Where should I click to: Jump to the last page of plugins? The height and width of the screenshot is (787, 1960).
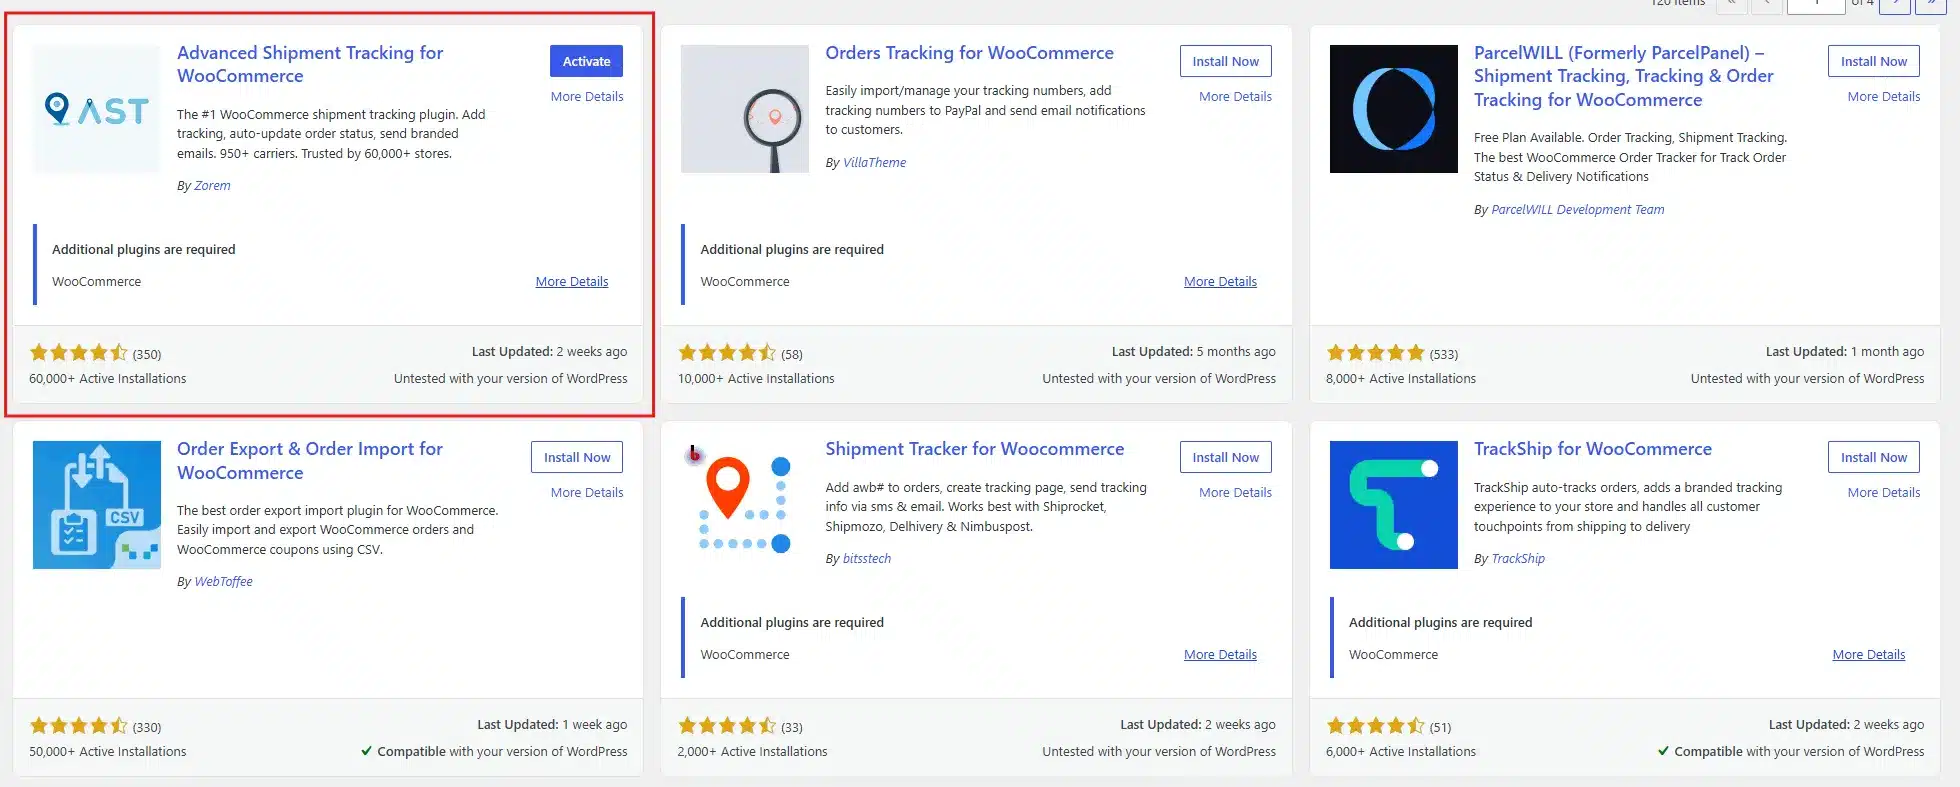[x=1931, y=5]
